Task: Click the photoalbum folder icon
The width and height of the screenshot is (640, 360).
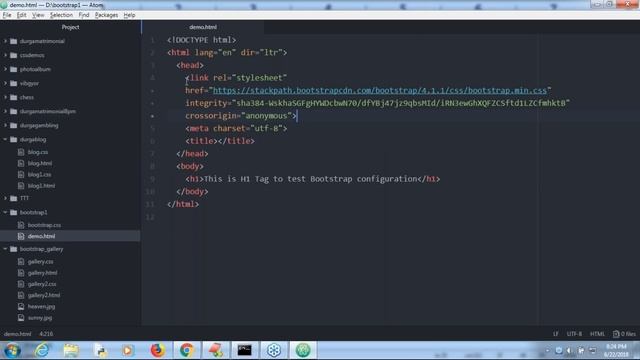Action: [13, 69]
